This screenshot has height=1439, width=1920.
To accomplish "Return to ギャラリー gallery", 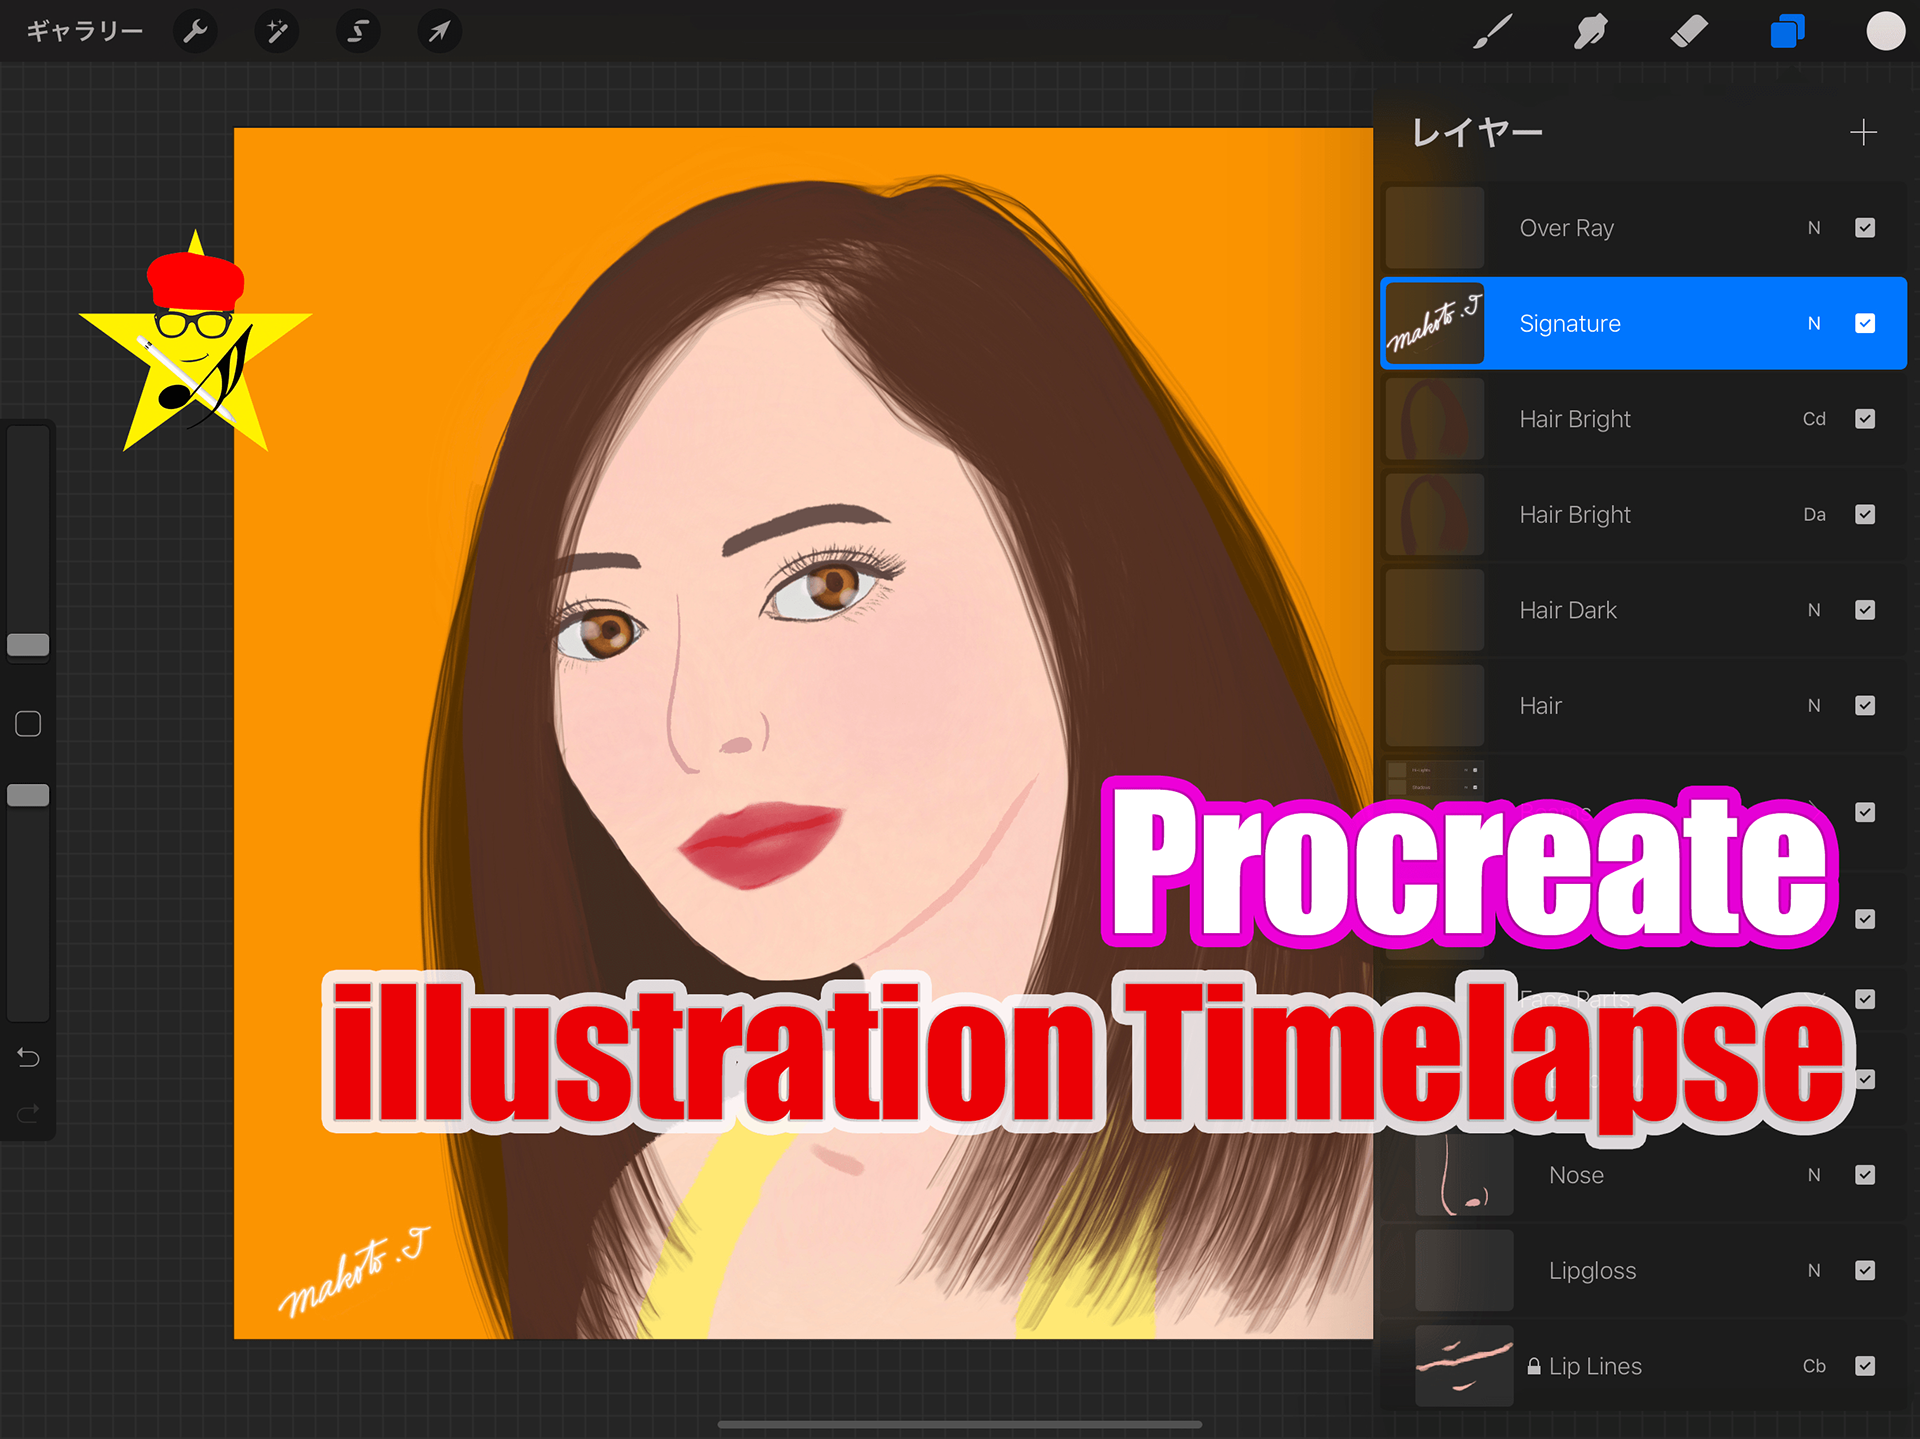I will tap(85, 32).
